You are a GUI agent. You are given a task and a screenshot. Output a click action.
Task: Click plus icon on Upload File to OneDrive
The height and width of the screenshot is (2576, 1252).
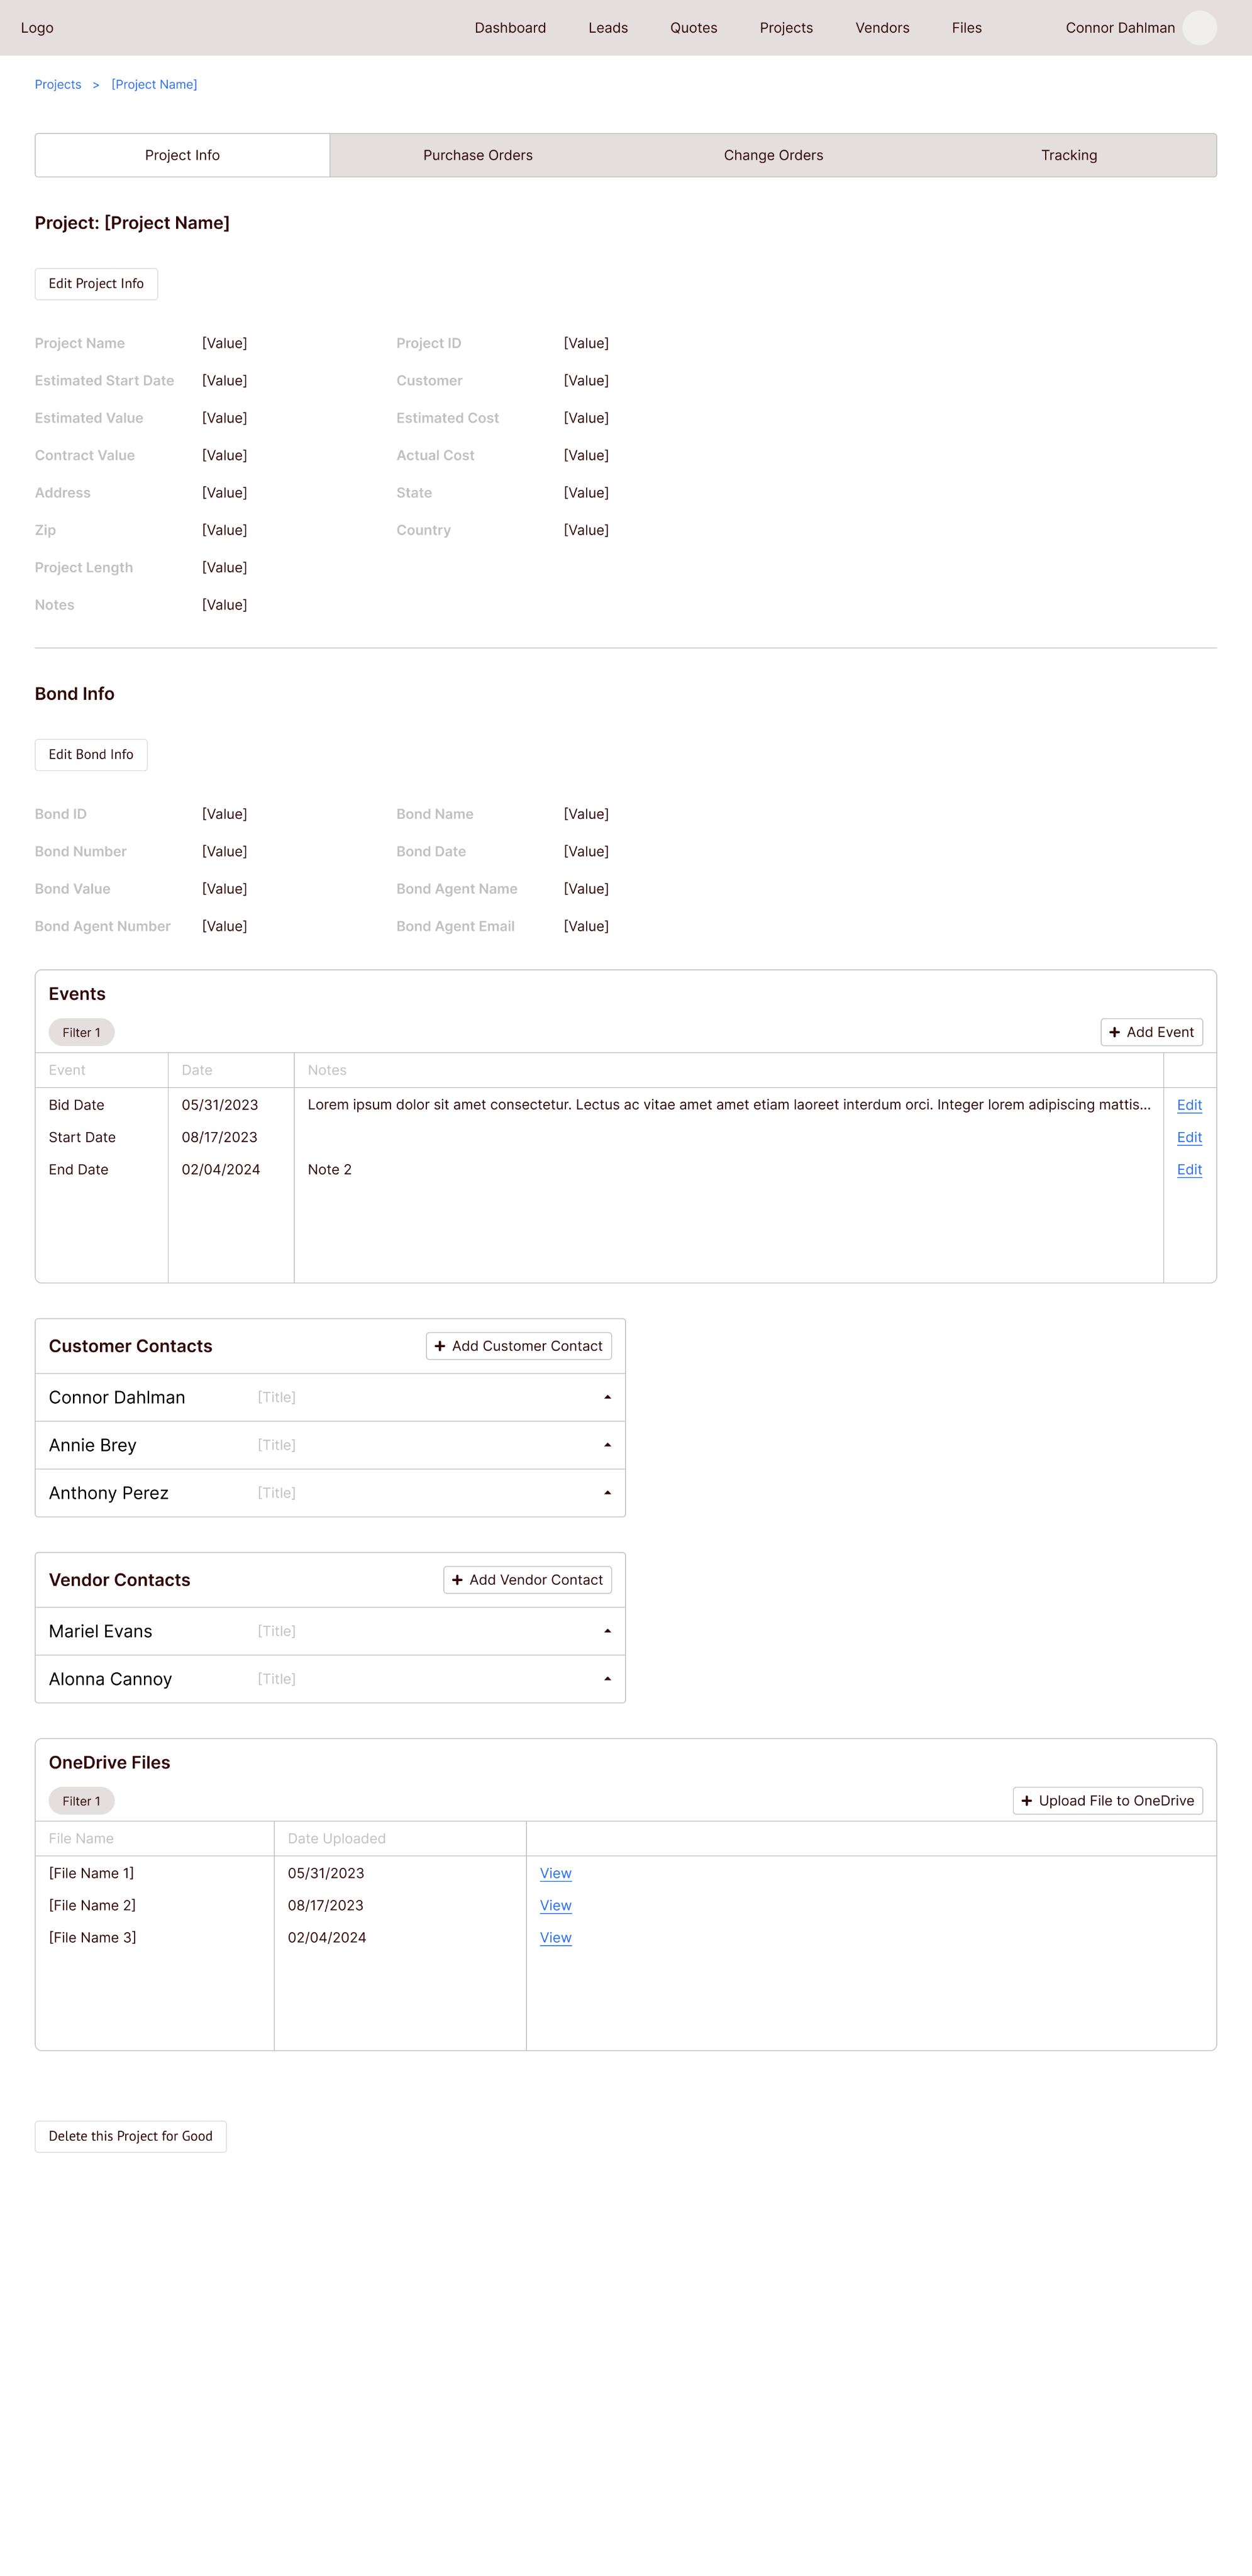click(1026, 1801)
